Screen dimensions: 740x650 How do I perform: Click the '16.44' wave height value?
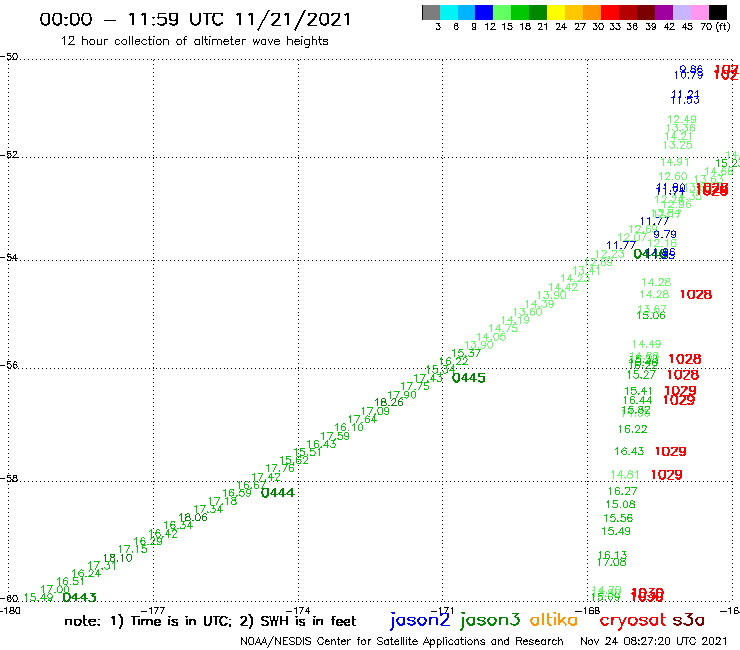point(638,400)
